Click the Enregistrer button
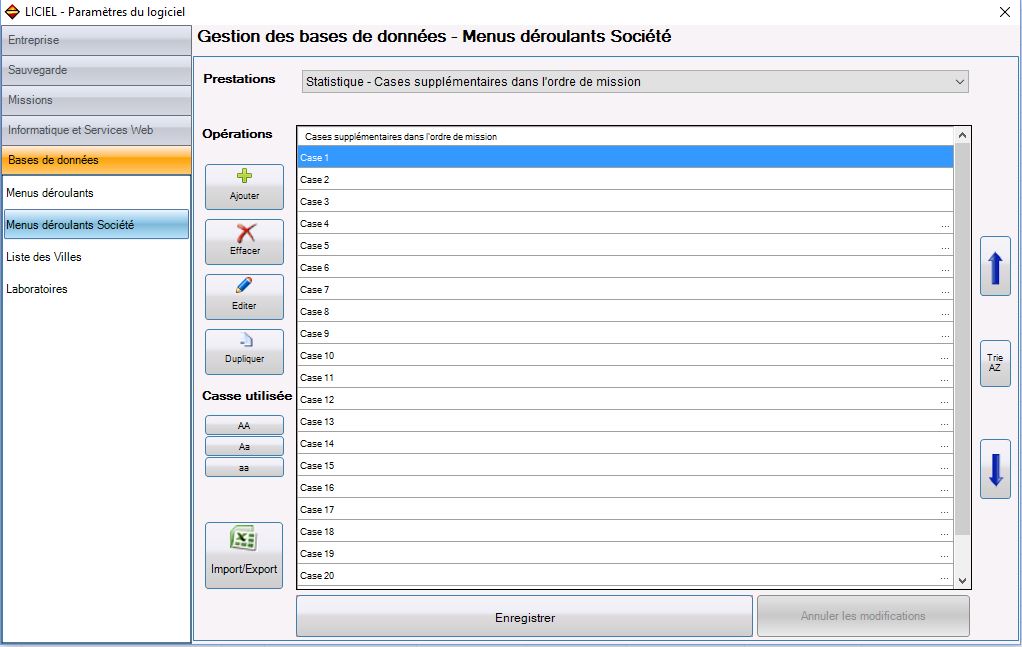This screenshot has height=647, width=1022. tap(525, 616)
